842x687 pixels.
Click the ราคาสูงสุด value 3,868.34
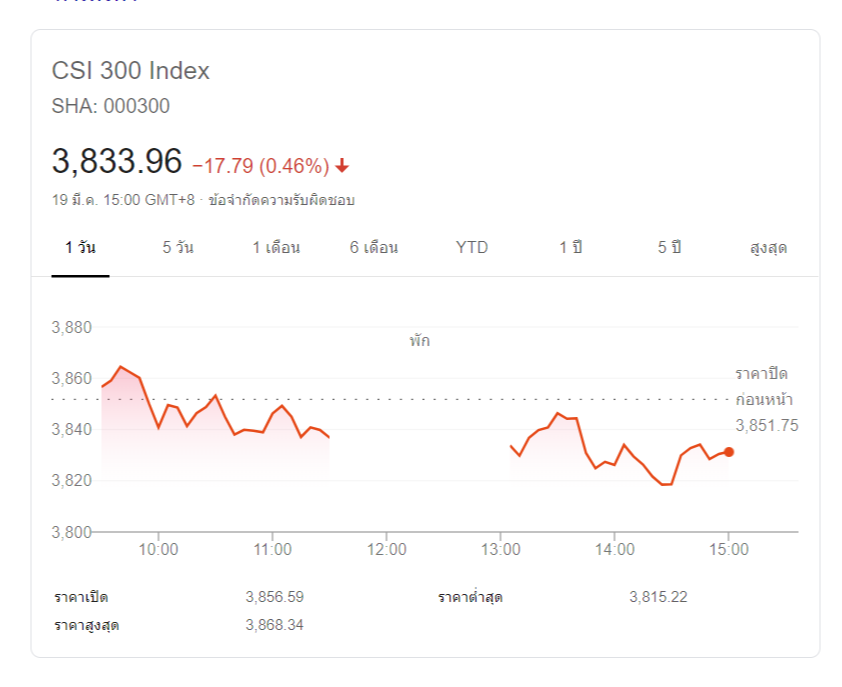pyautogui.click(x=274, y=625)
